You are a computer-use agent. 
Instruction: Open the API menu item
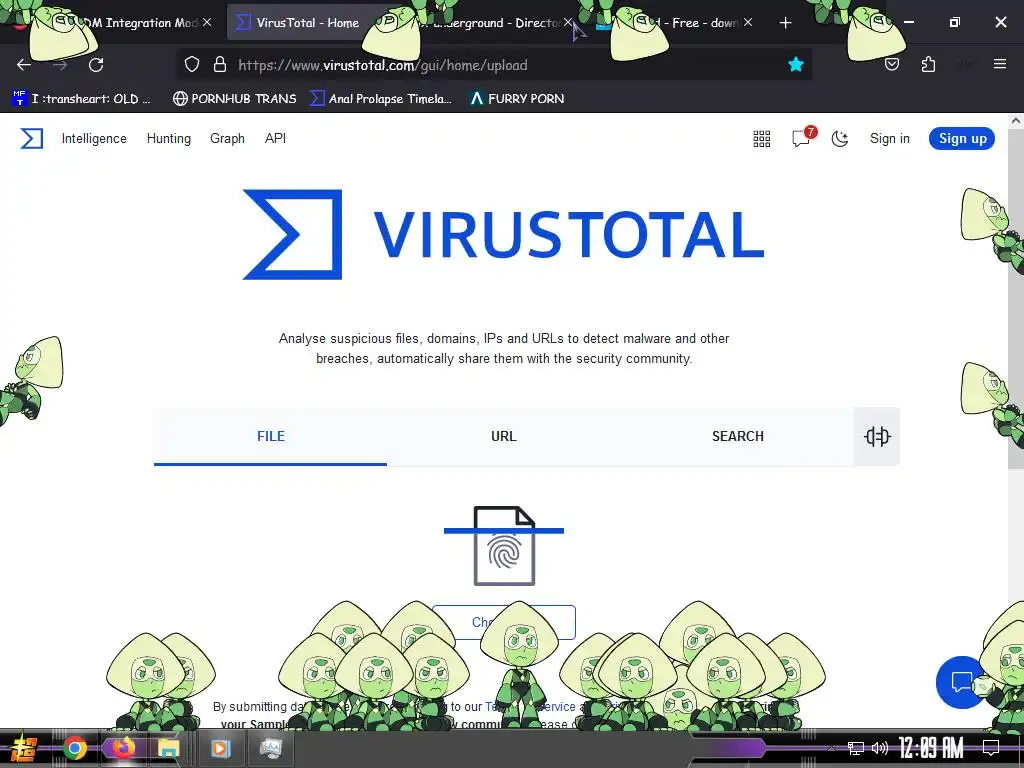click(275, 138)
